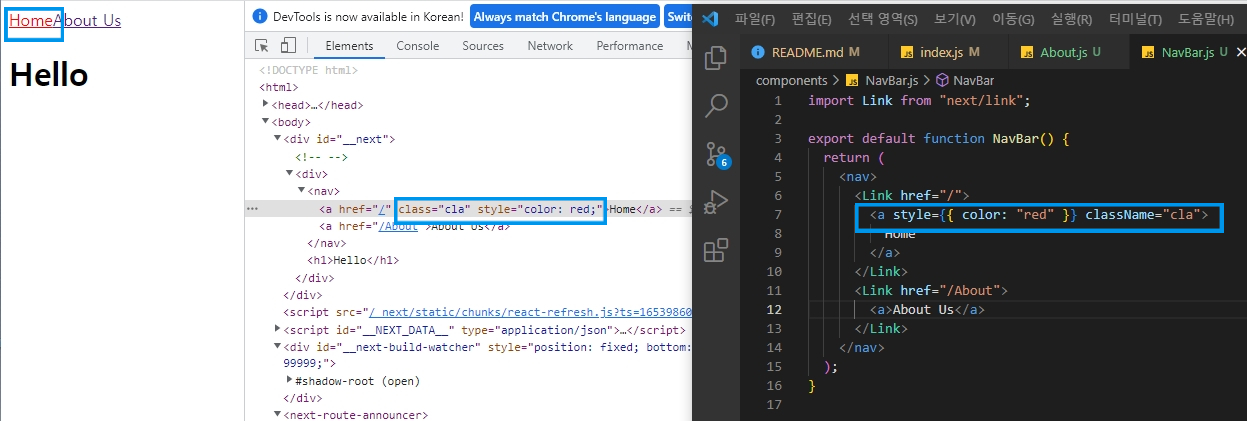Image resolution: width=1247 pixels, height=421 pixels.
Task: Select <!DOCTYPE html> row in Elements
Action: tap(308, 70)
